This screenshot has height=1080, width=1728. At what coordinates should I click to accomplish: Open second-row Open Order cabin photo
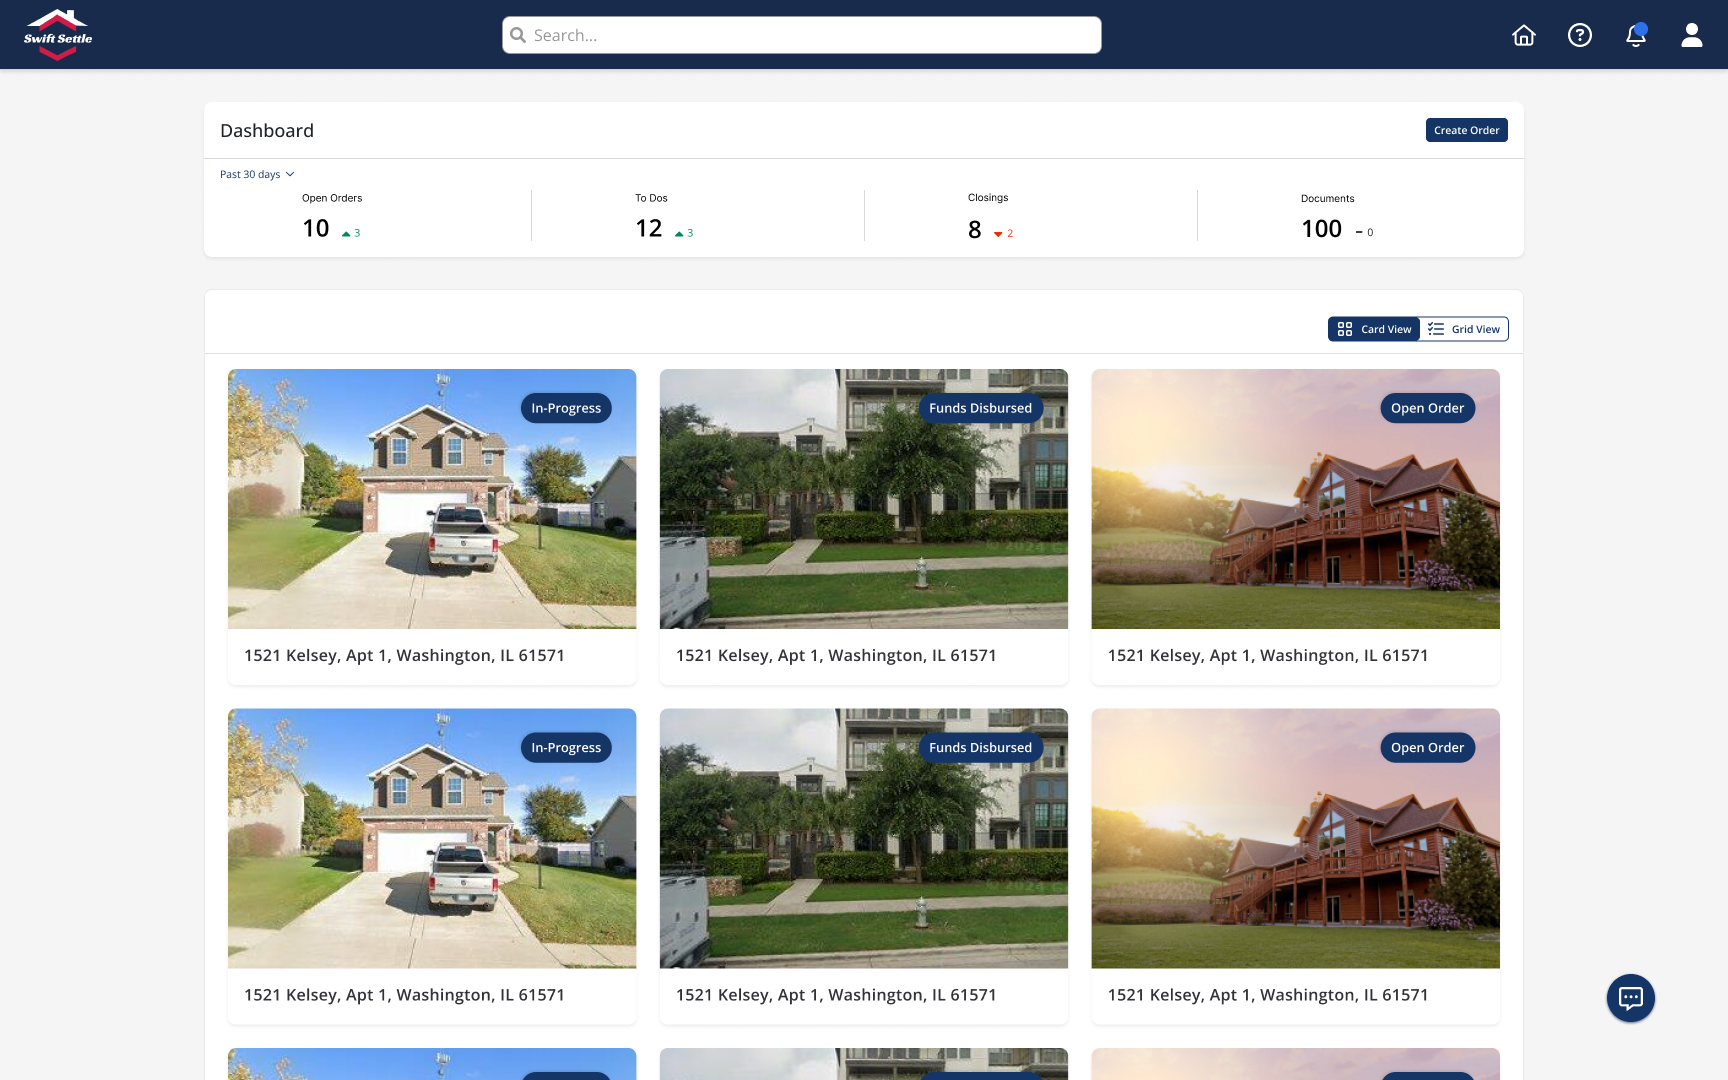pos(1296,838)
